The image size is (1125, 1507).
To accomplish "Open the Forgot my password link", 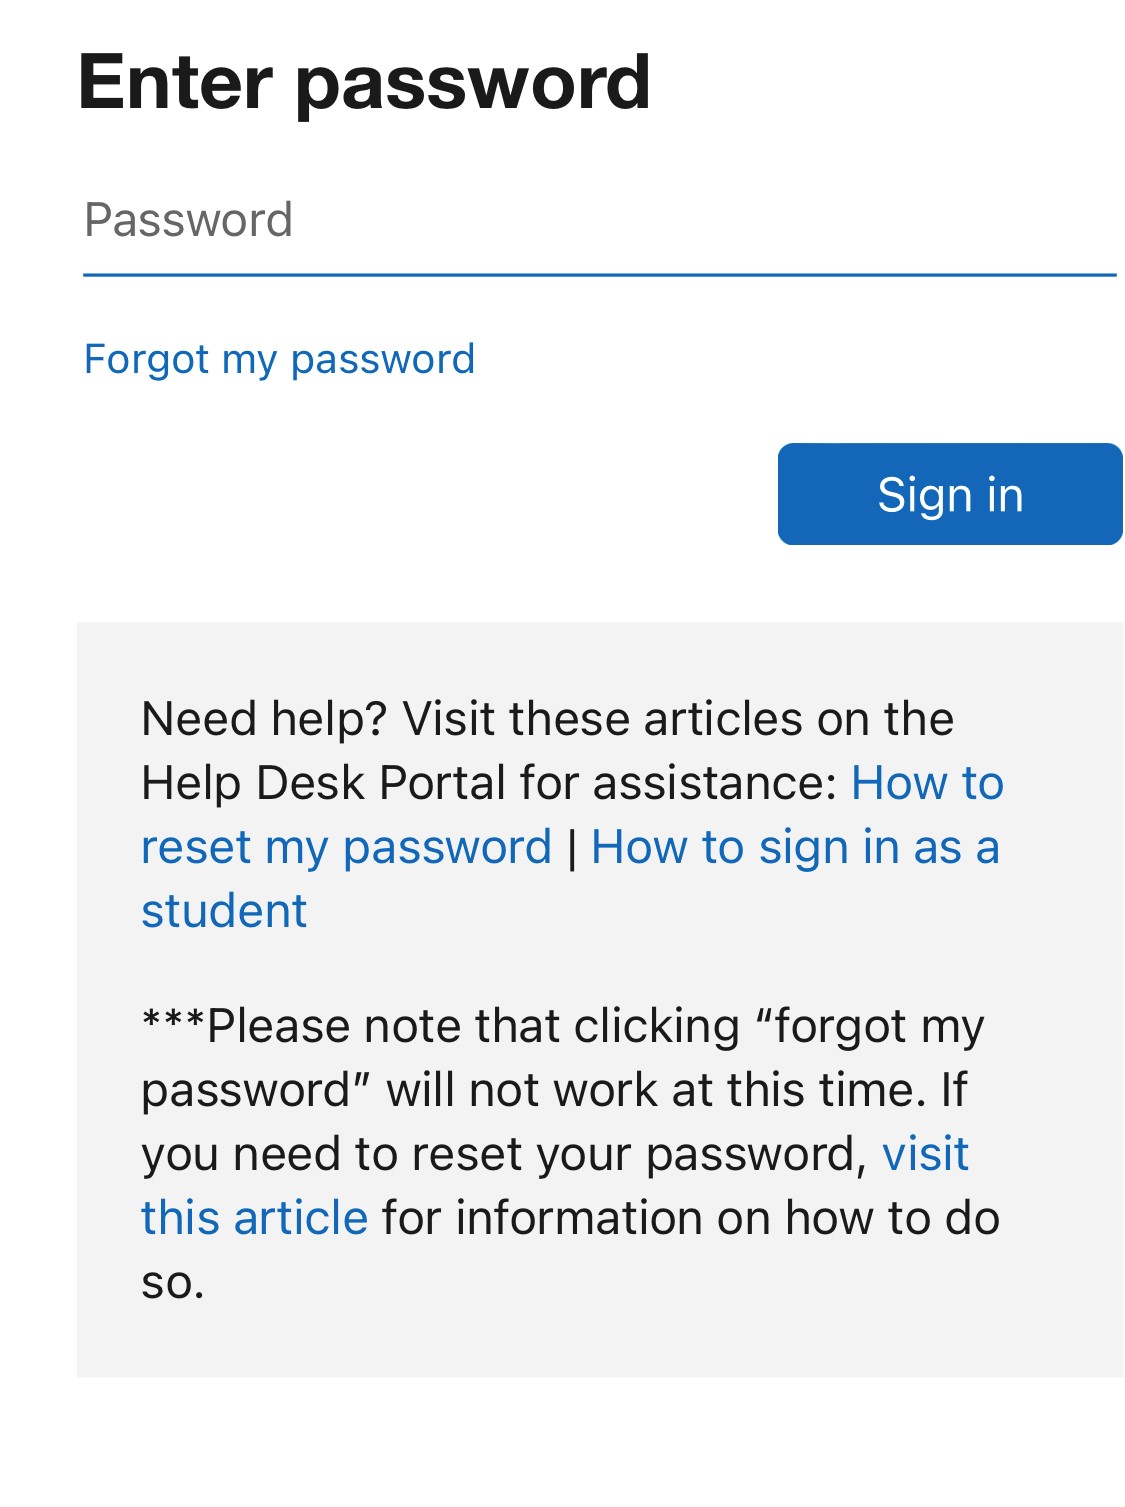I will [x=279, y=360].
